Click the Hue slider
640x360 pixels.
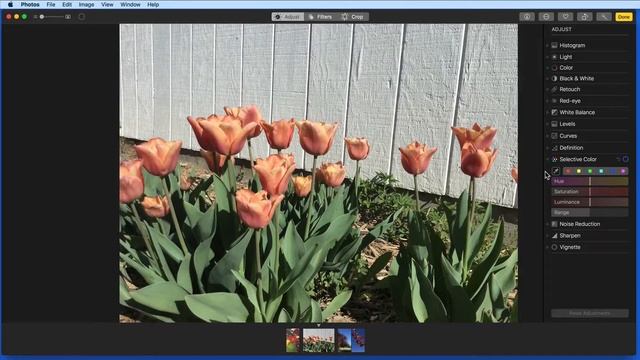[x=590, y=181]
